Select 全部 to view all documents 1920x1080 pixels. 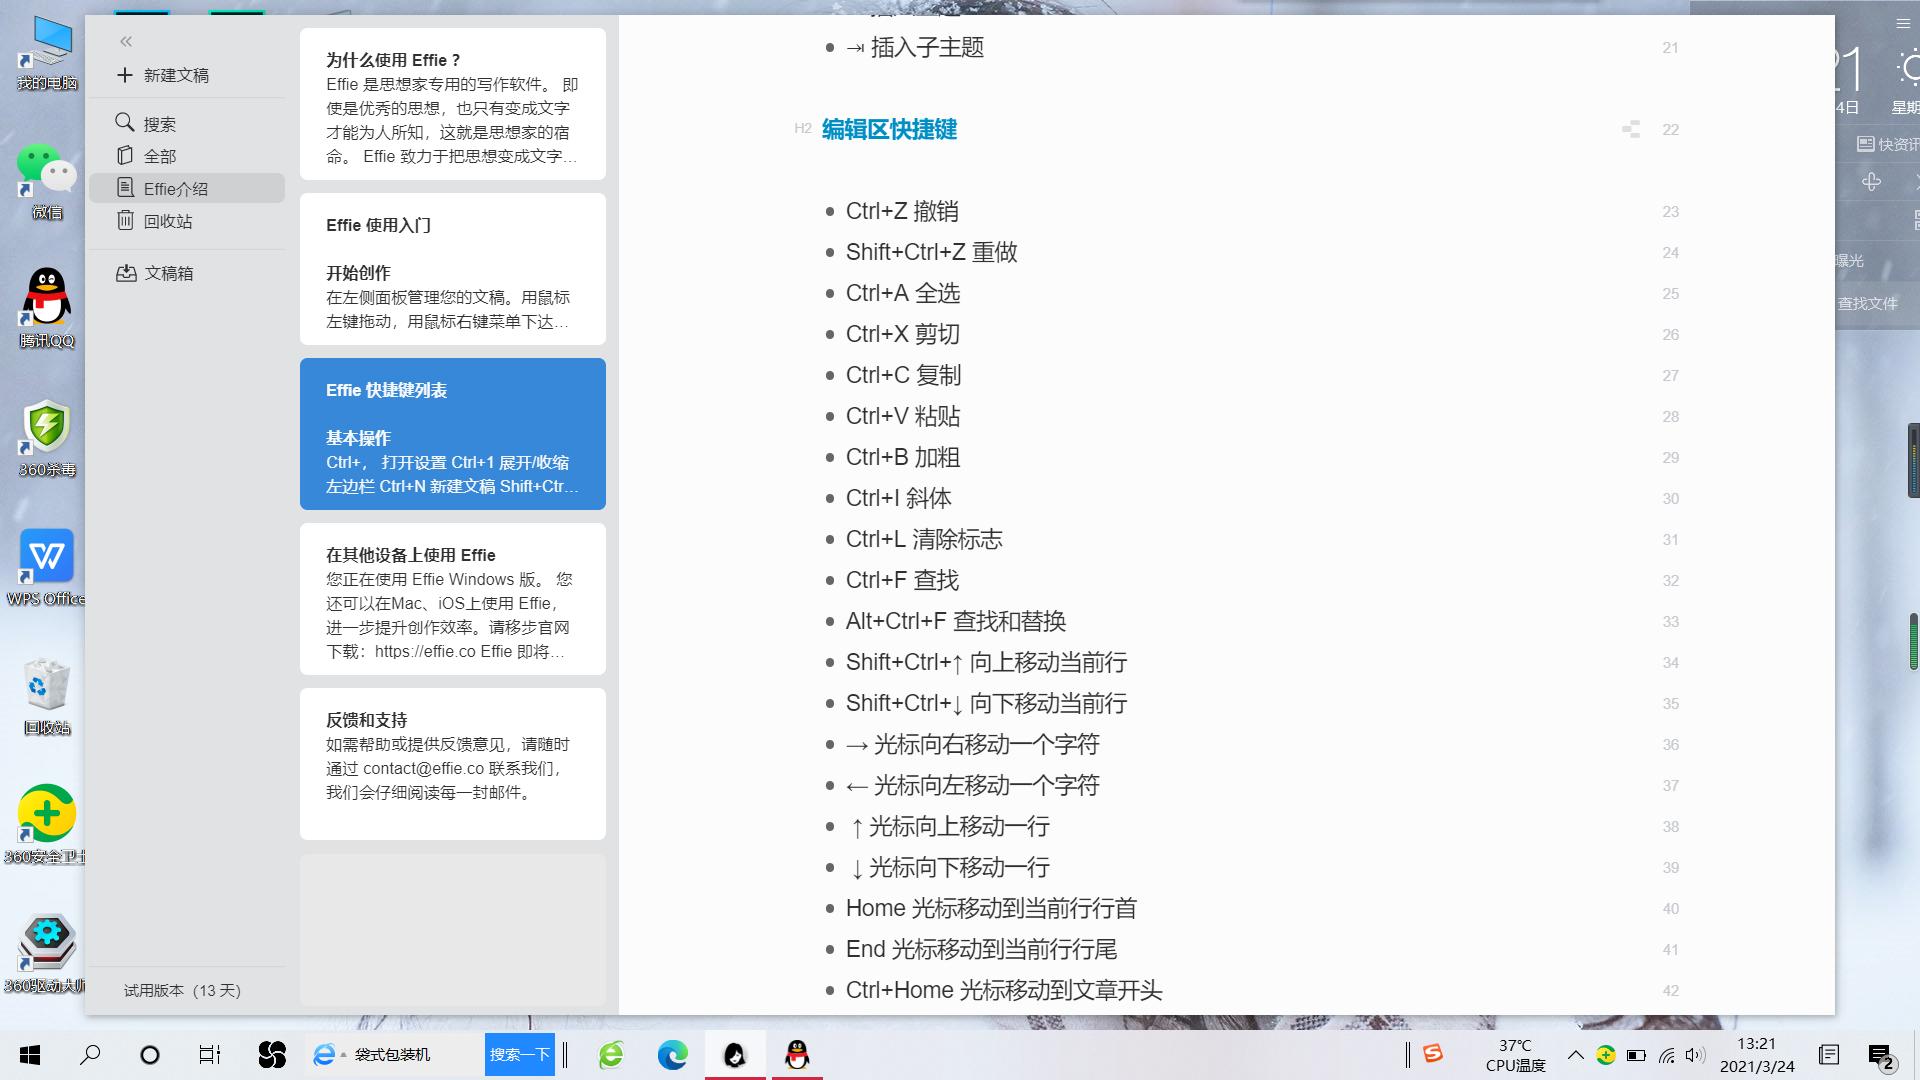click(x=159, y=155)
